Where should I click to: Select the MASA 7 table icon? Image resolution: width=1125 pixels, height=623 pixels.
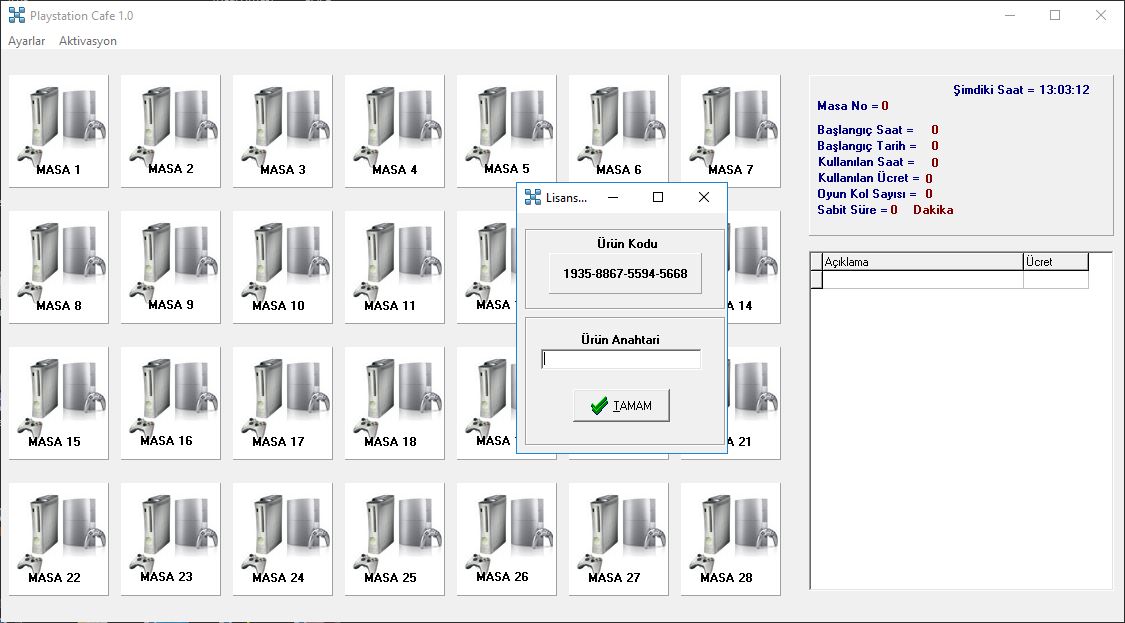point(730,131)
